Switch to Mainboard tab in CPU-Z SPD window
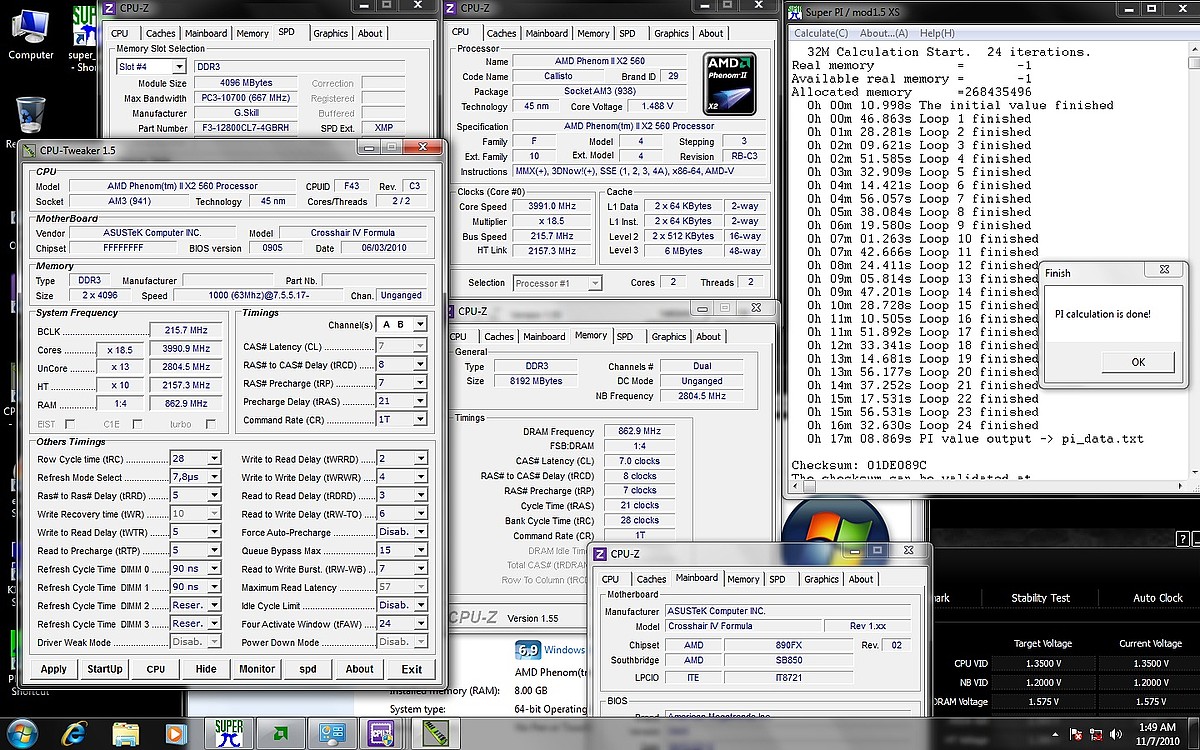 (206, 33)
